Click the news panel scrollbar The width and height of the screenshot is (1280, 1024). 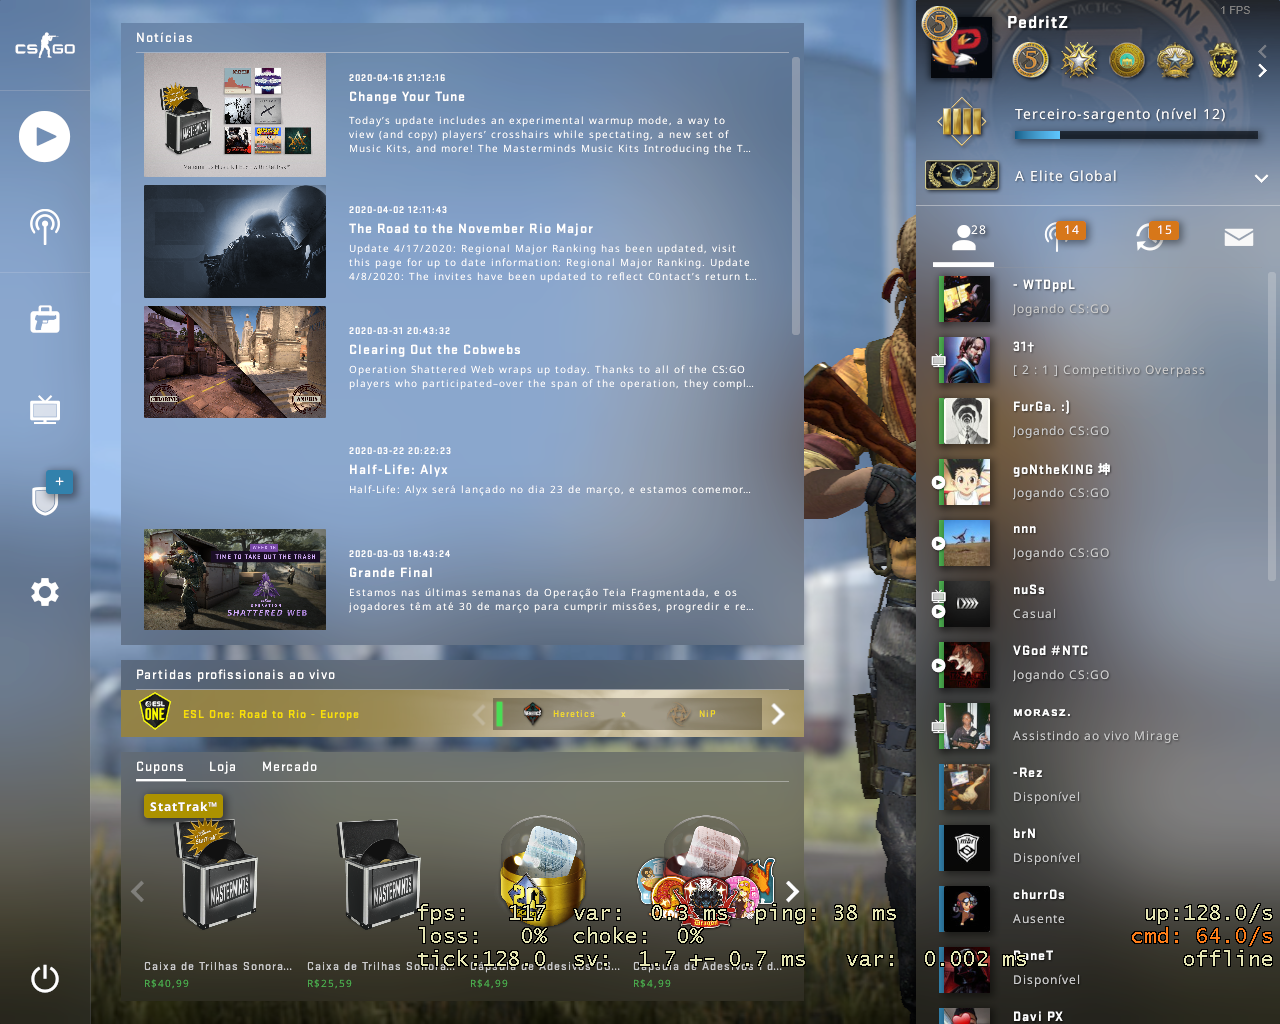coord(796,195)
